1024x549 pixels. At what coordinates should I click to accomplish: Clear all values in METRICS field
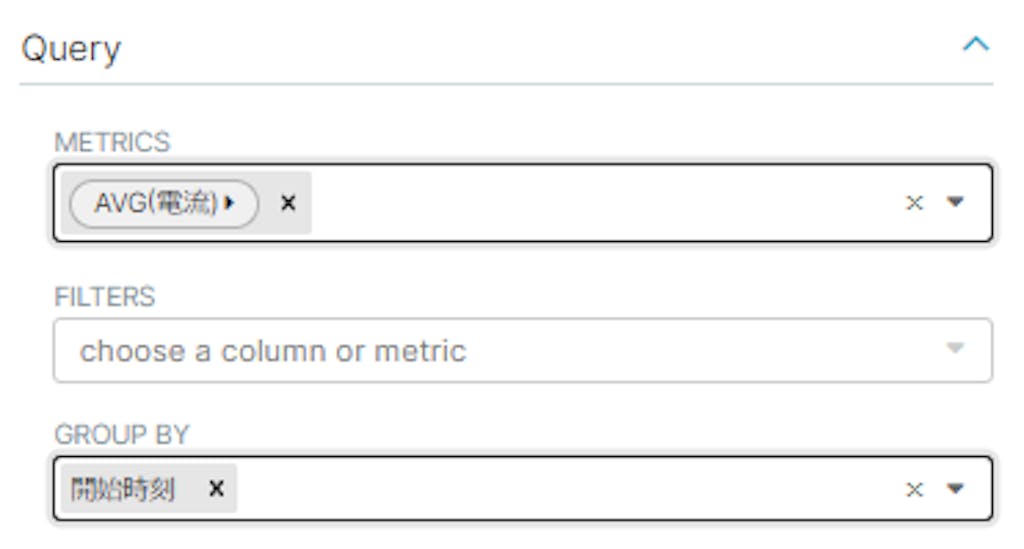click(914, 203)
